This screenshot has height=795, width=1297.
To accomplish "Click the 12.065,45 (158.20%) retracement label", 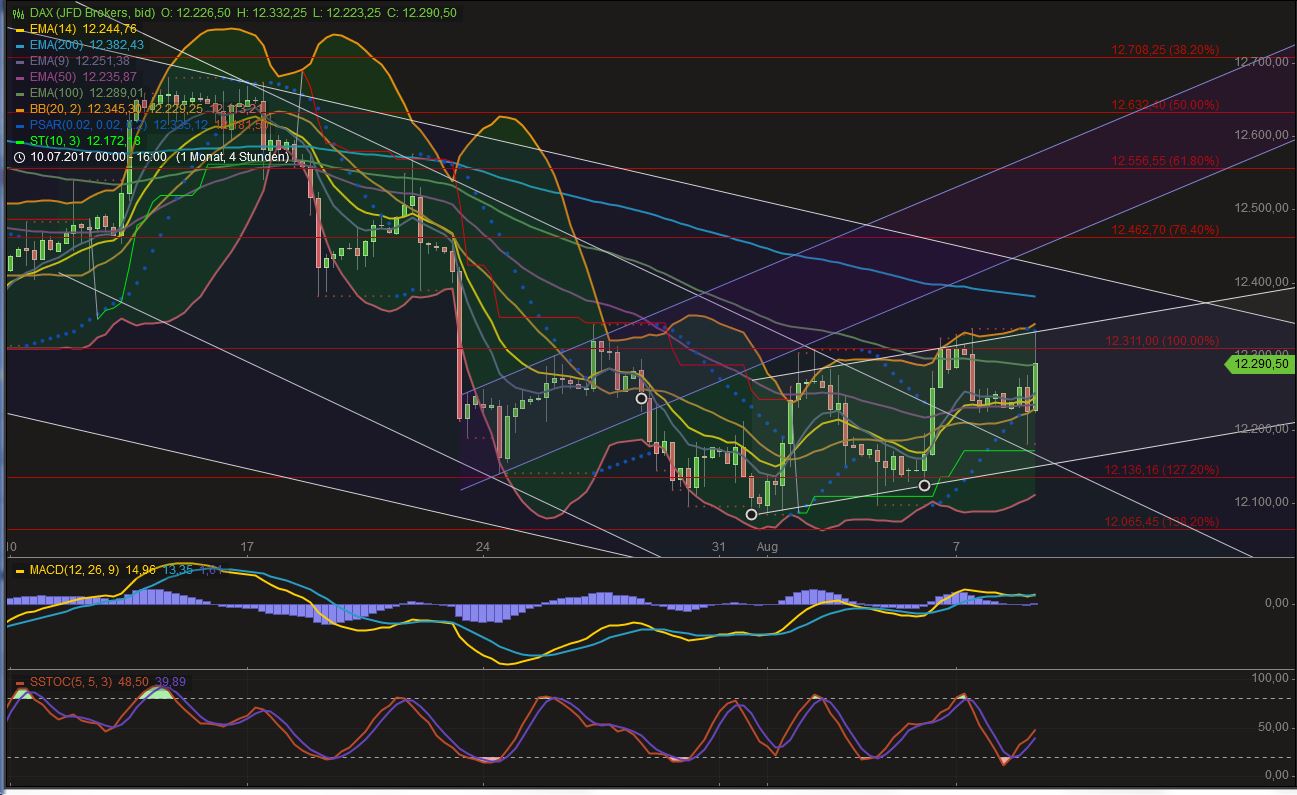I will tap(1160, 520).
